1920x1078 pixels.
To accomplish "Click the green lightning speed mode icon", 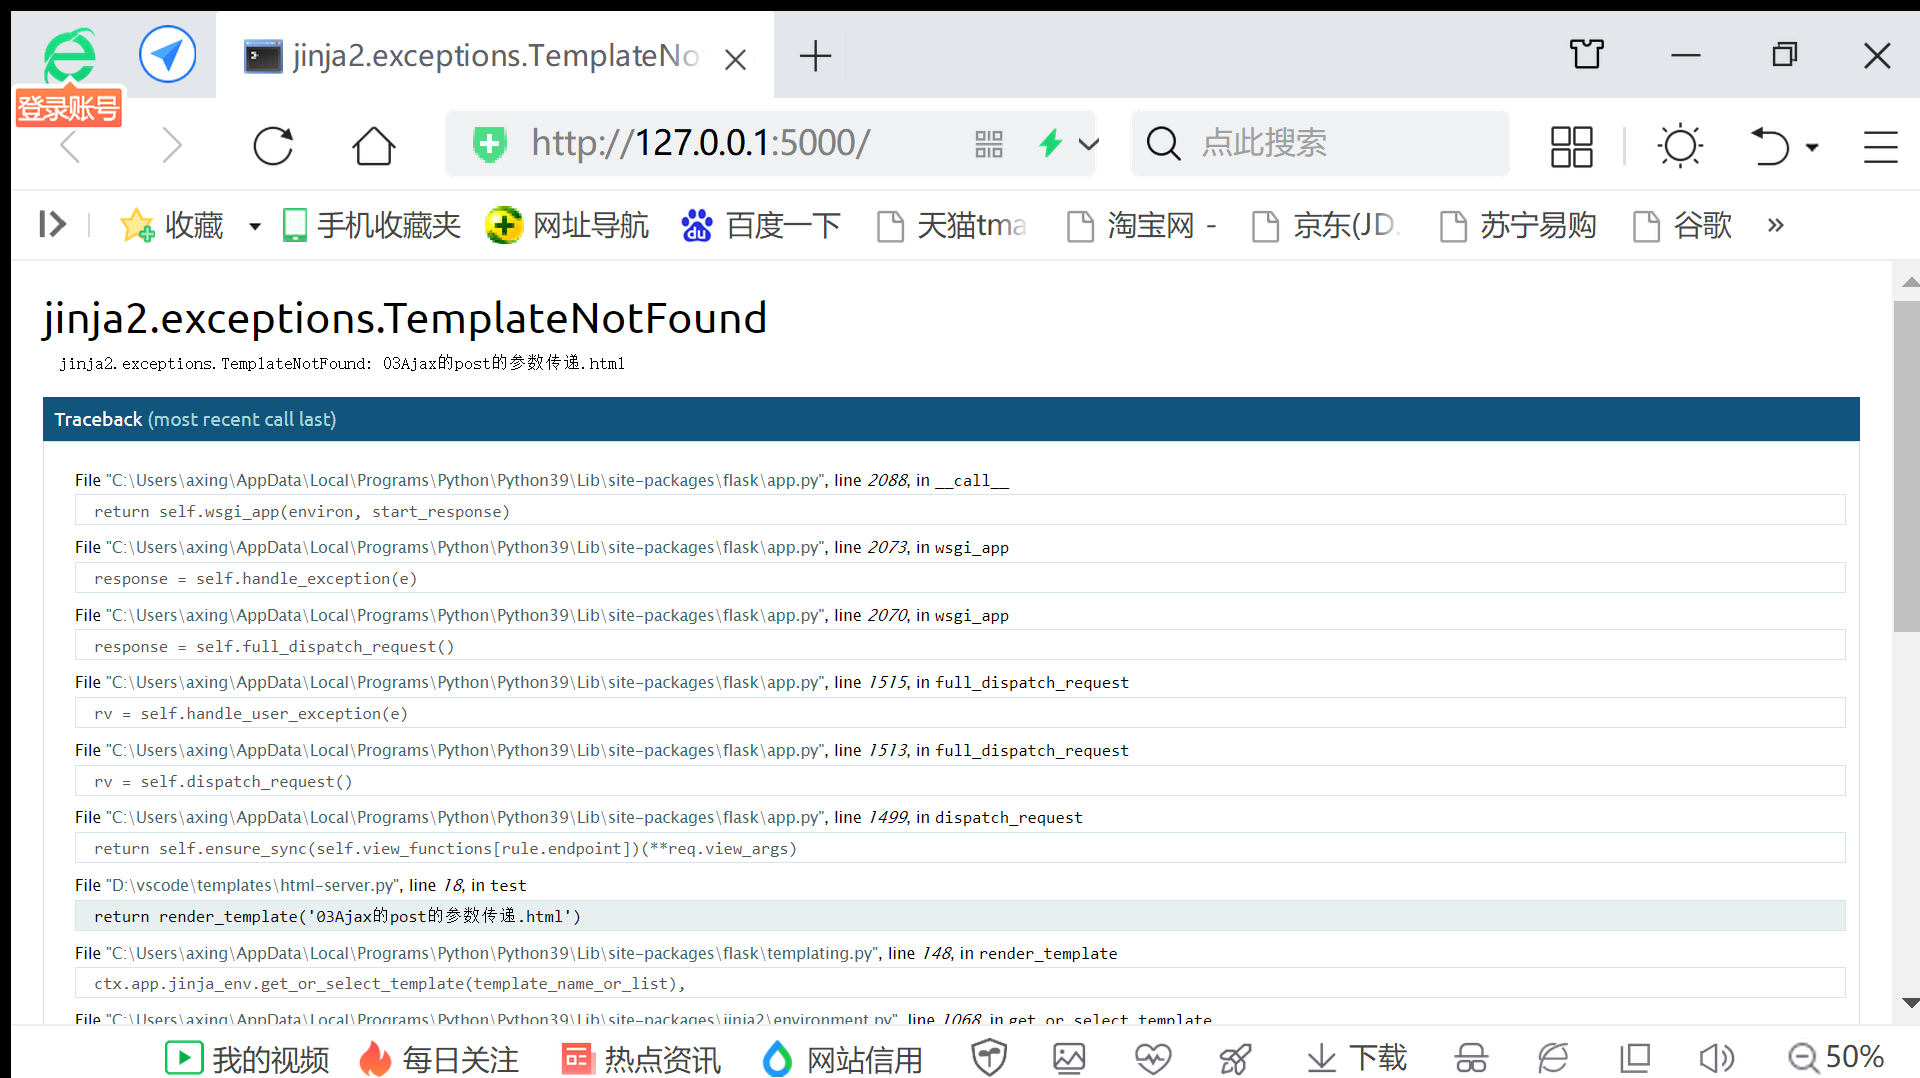I will 1050,143.
